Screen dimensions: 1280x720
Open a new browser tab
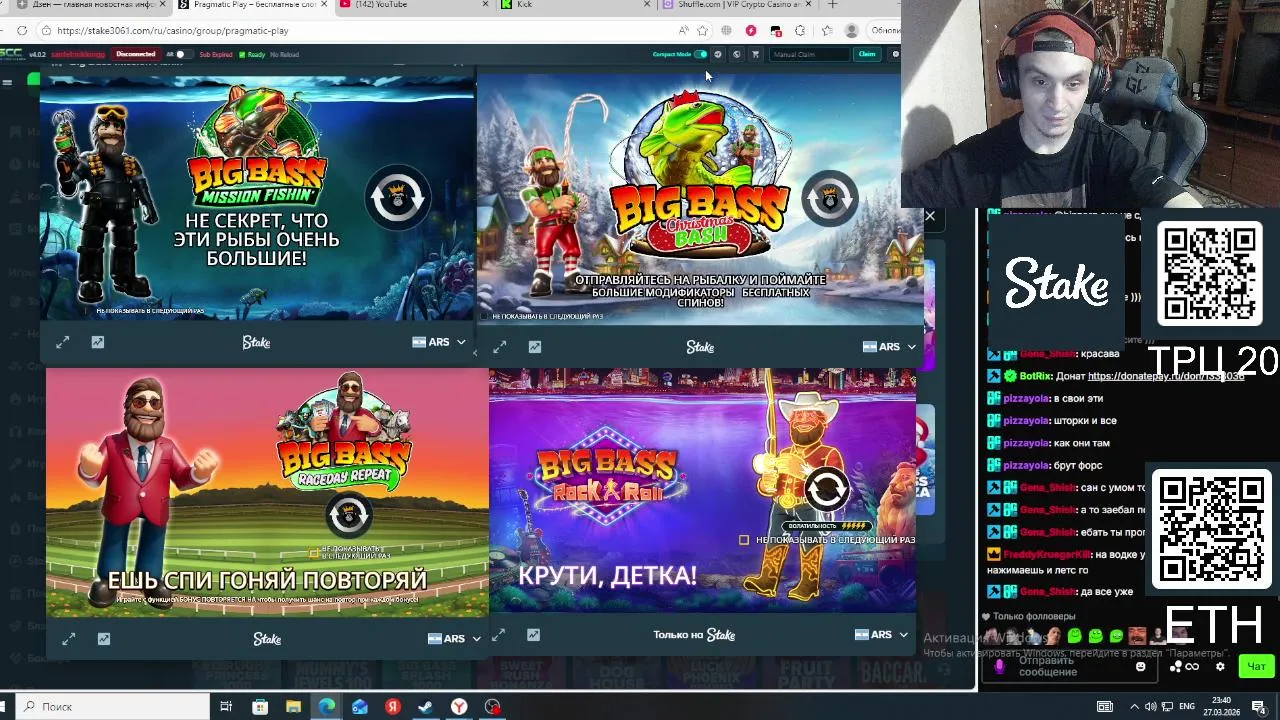(x=832, y=5)
